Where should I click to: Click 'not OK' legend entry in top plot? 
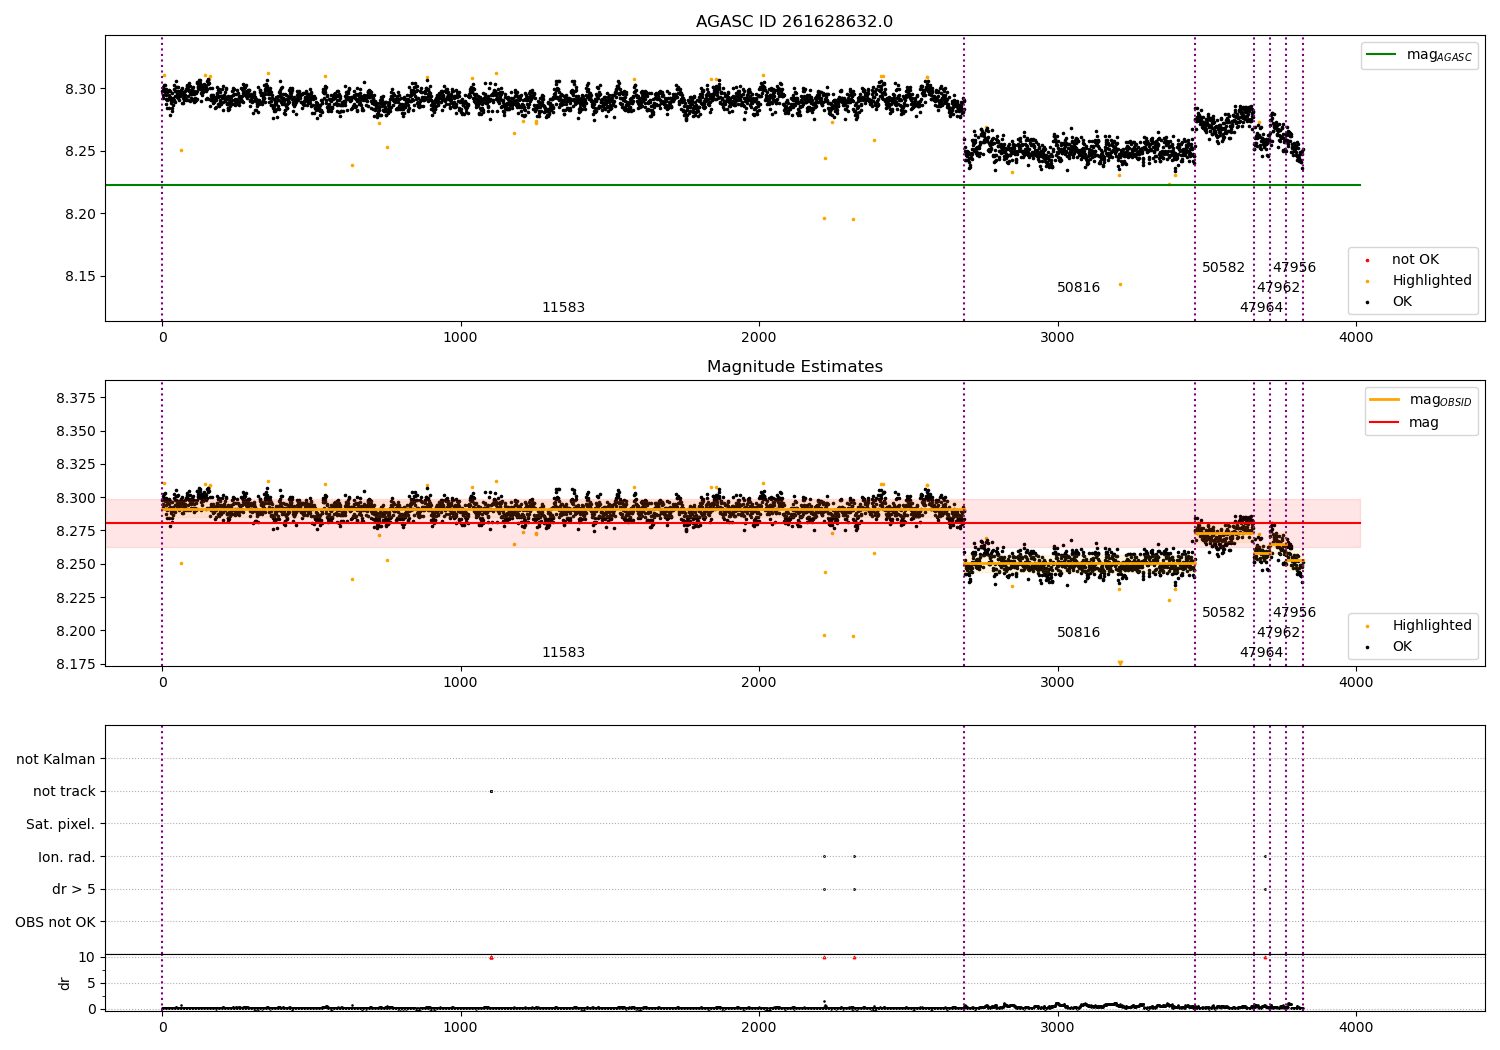pos(1414,259)
